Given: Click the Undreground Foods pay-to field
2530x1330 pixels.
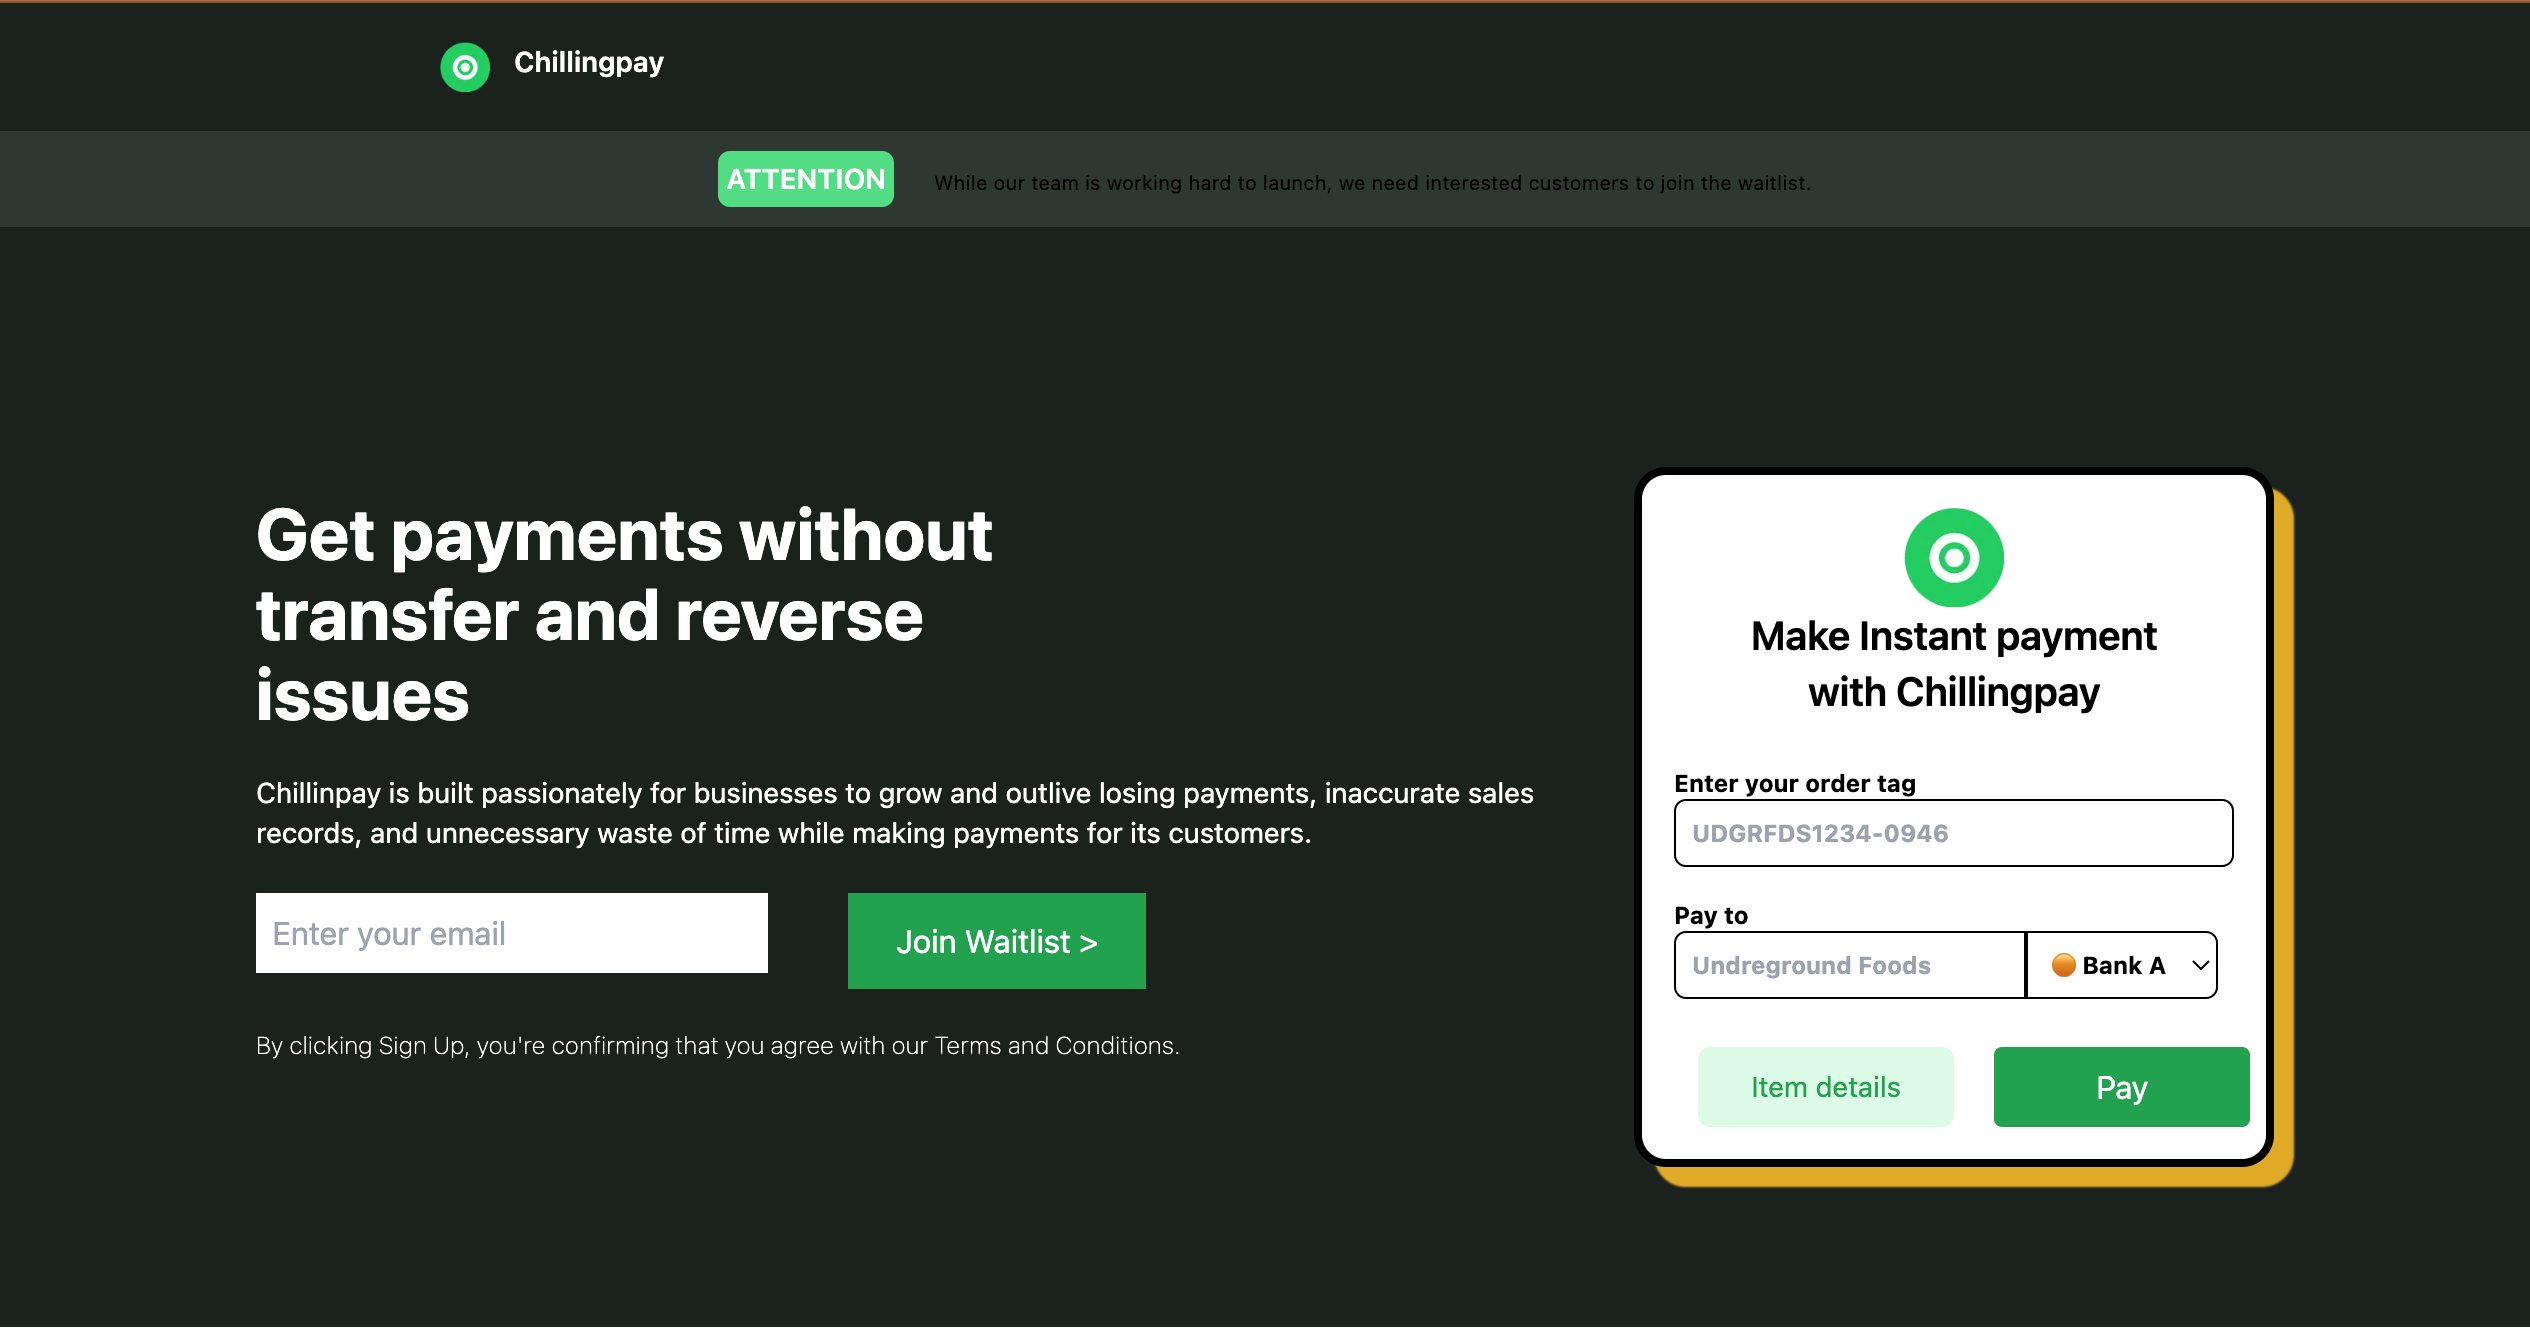Looking at the screenshot, I should pos(1850,965).
